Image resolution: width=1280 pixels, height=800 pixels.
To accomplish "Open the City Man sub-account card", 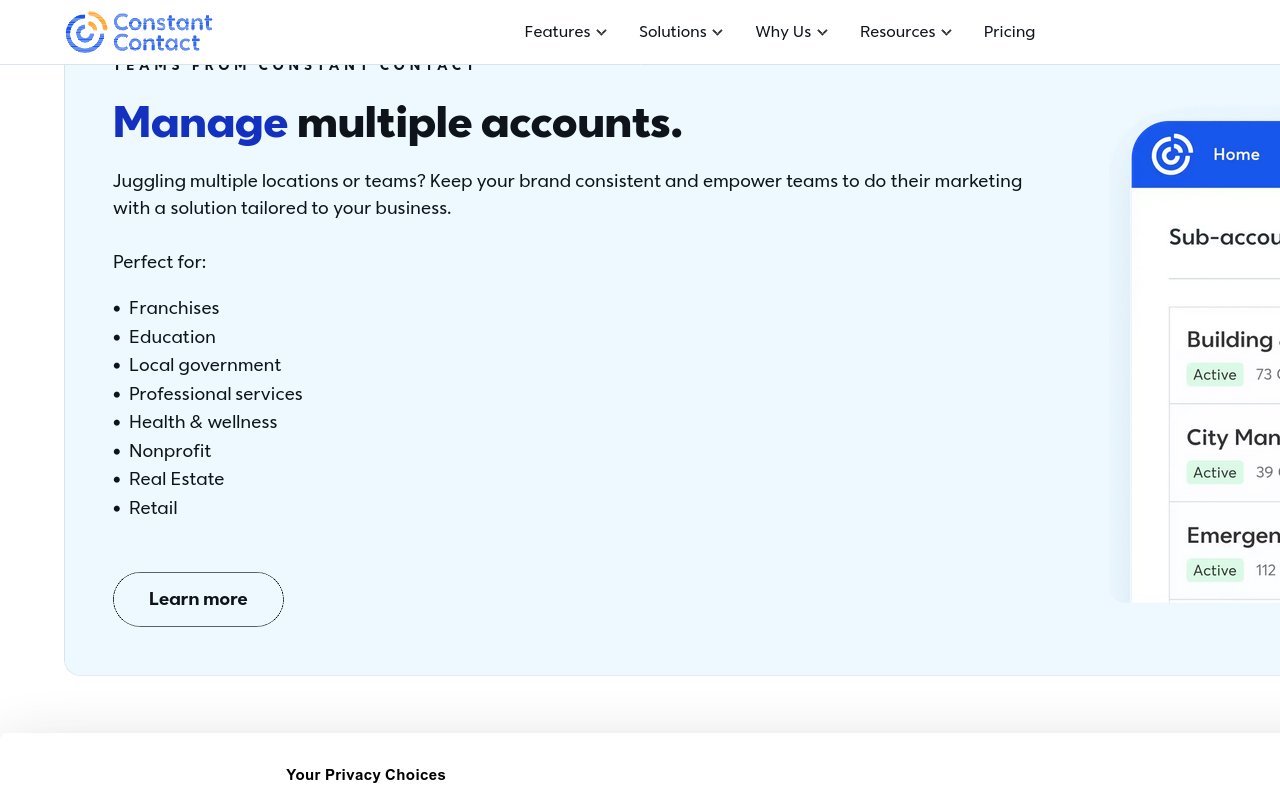I will pyautogui.click(x=1225, y=453).
